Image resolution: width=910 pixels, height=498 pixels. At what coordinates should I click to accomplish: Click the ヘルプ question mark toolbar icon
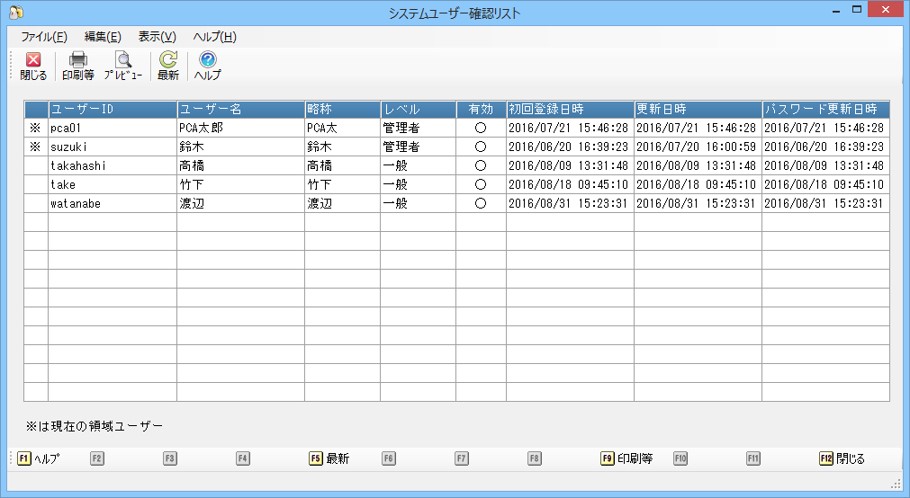207,66
